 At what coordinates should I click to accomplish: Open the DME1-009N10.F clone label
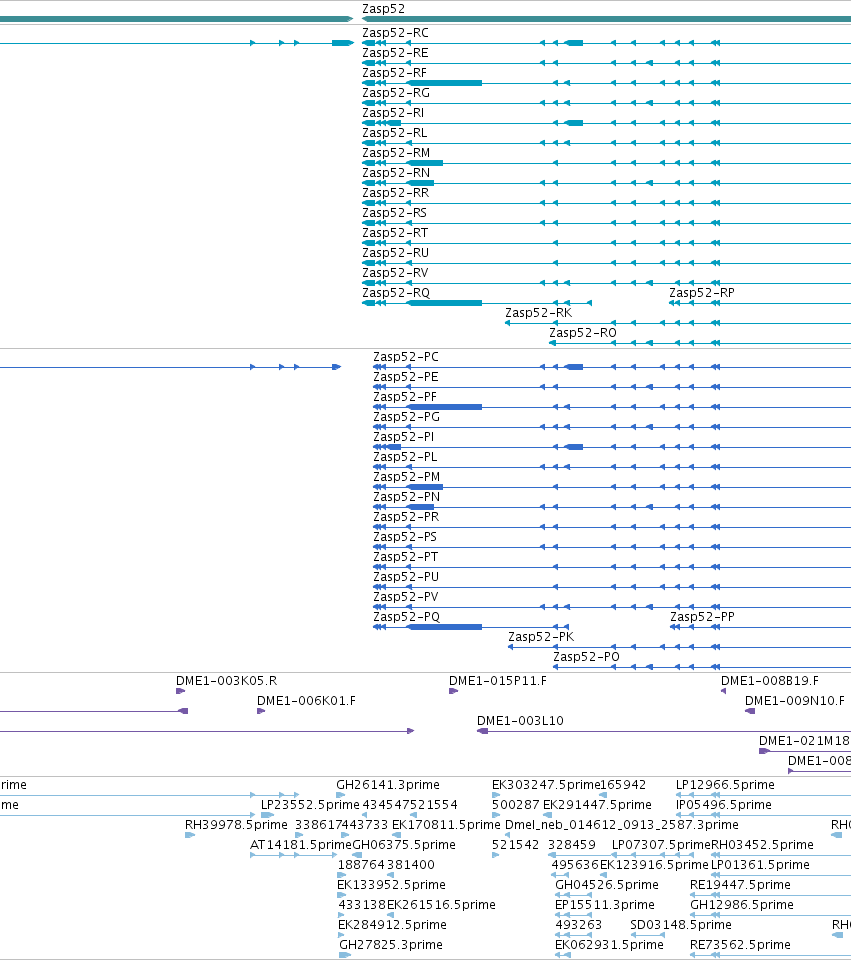coord(795,701)
